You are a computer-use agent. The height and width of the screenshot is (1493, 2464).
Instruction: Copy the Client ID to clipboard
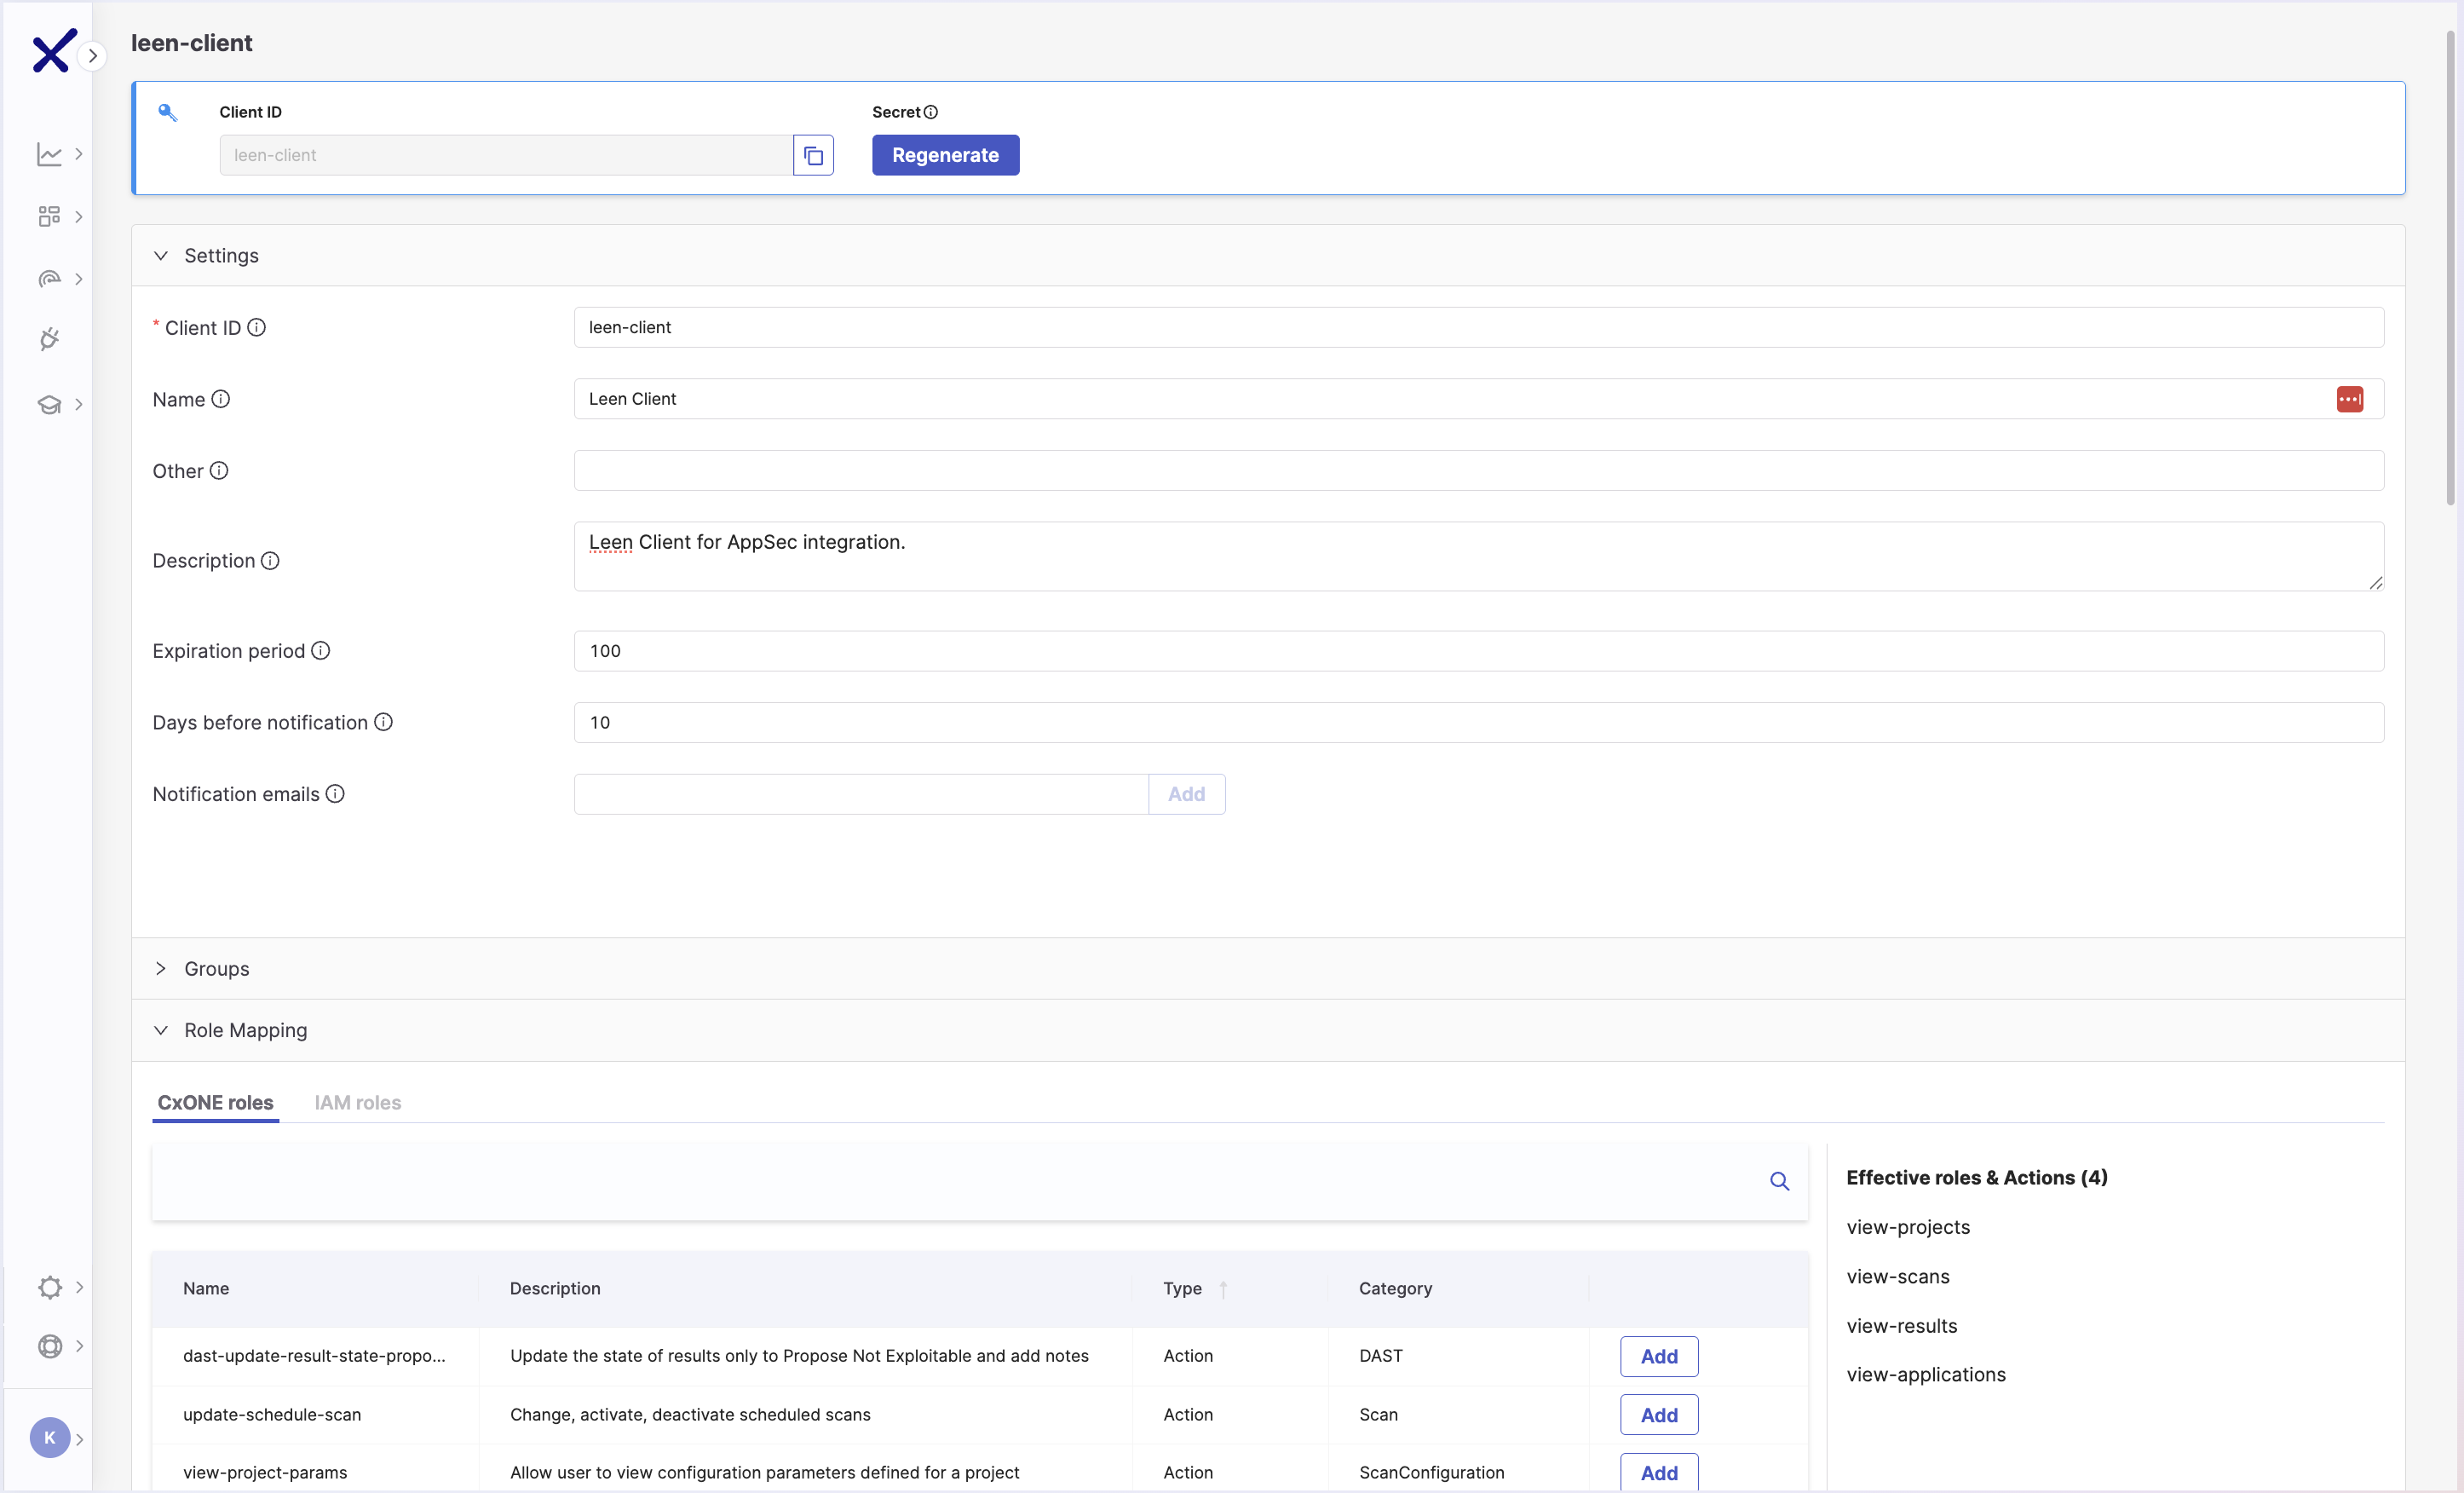click(813, 155)
